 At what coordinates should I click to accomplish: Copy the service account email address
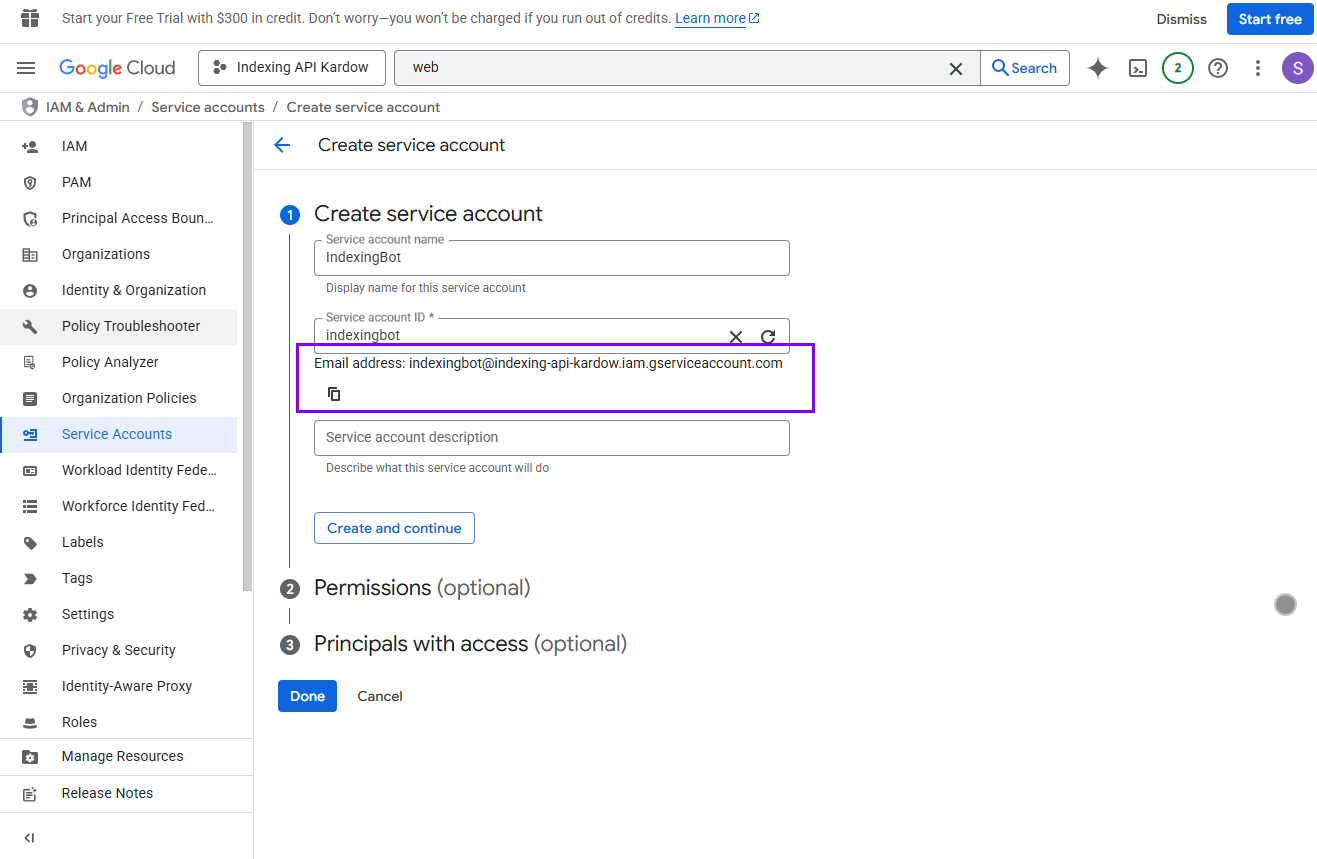click(335, 394)
